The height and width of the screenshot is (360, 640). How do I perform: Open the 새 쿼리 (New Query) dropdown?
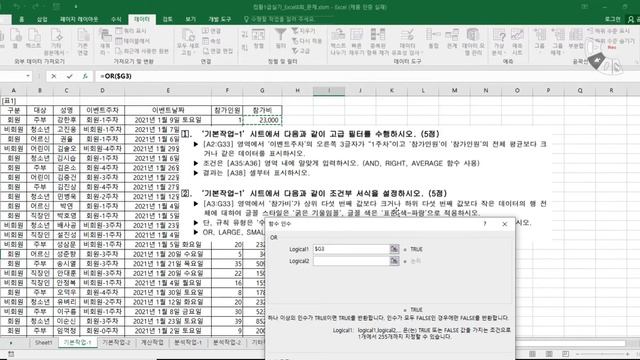coord(105,42)
